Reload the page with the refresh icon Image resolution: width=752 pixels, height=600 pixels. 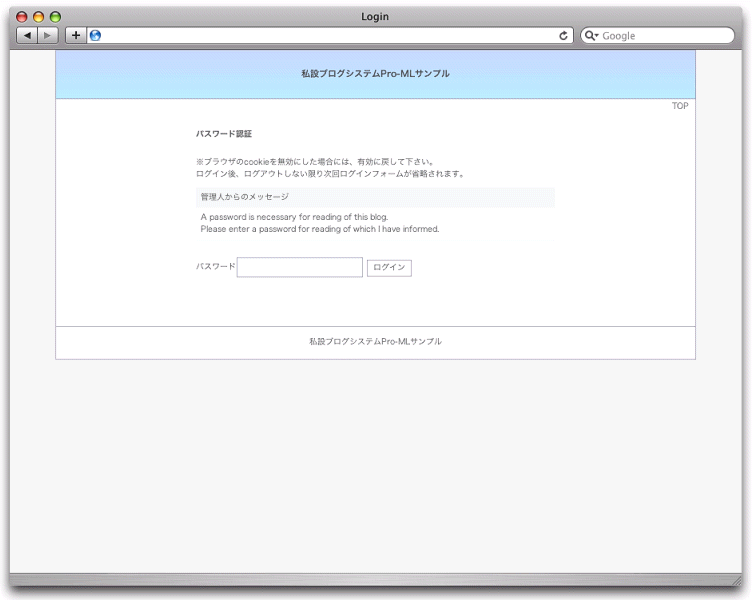[563, 35]
